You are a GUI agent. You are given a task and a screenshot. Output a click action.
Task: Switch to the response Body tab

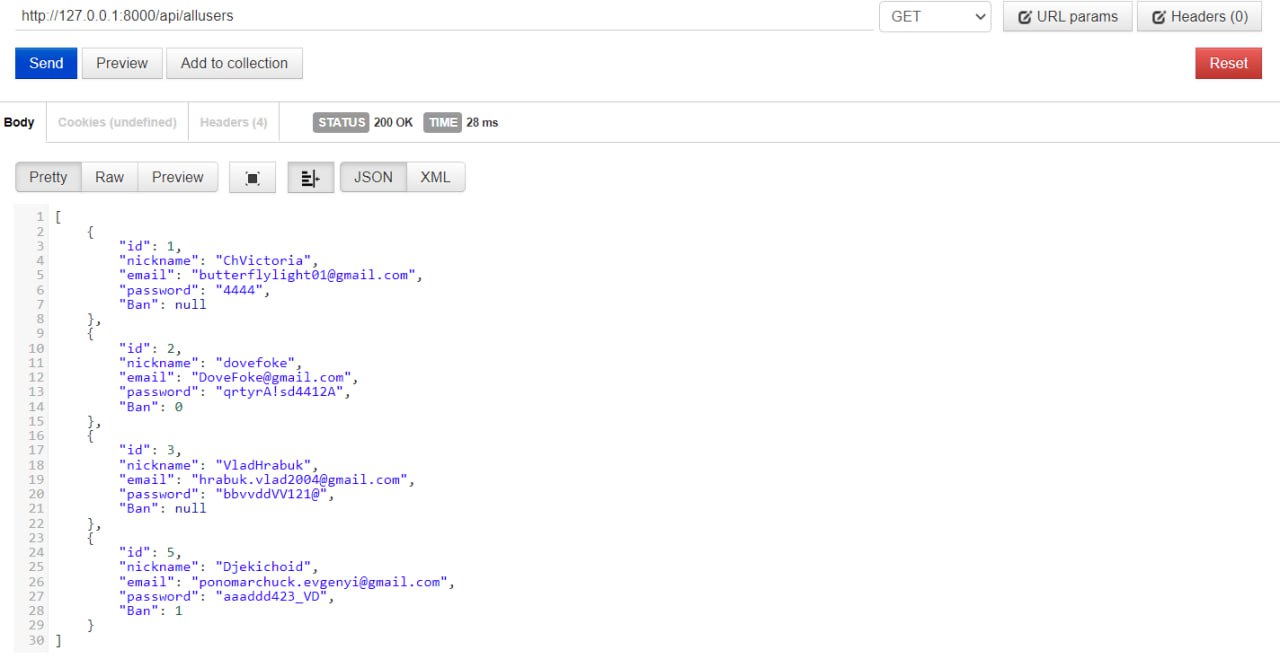19,122
